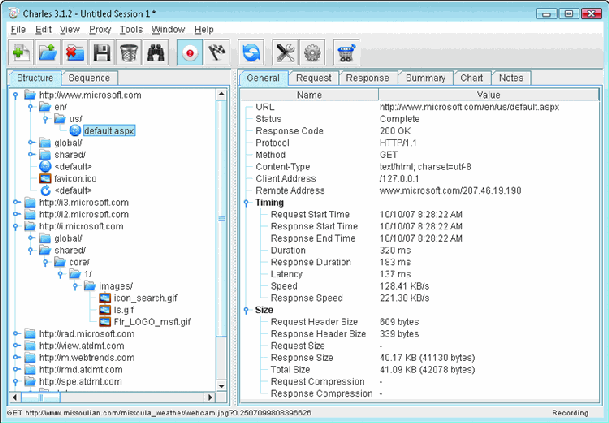Viewport: 609px width, 423px height.
Task: Collapse the http://www.microsoft.com tree node
Action: pos(16,95)
